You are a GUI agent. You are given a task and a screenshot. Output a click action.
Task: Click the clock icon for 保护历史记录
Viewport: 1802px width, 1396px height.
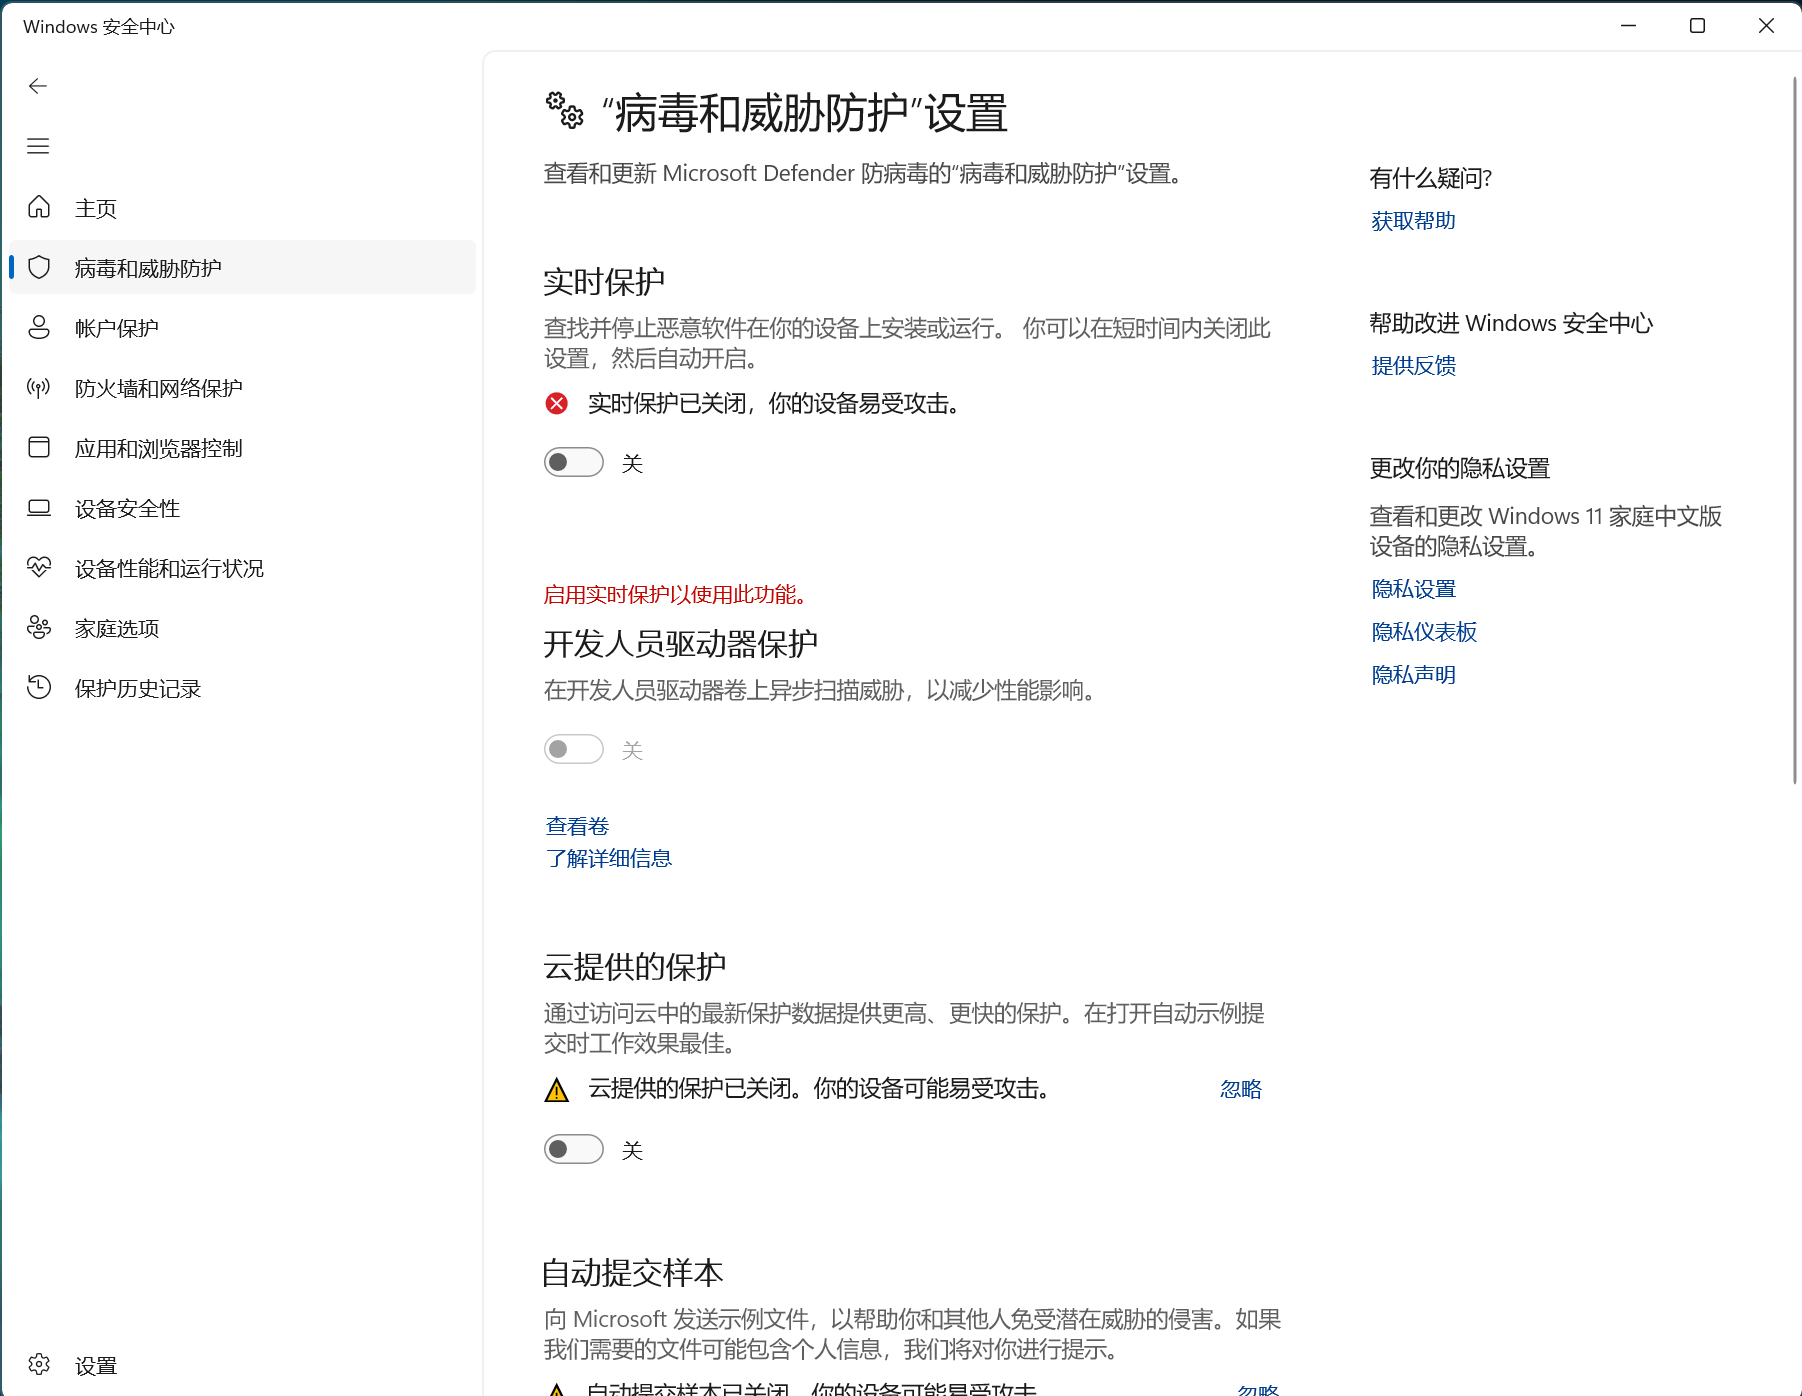(39, 687)
